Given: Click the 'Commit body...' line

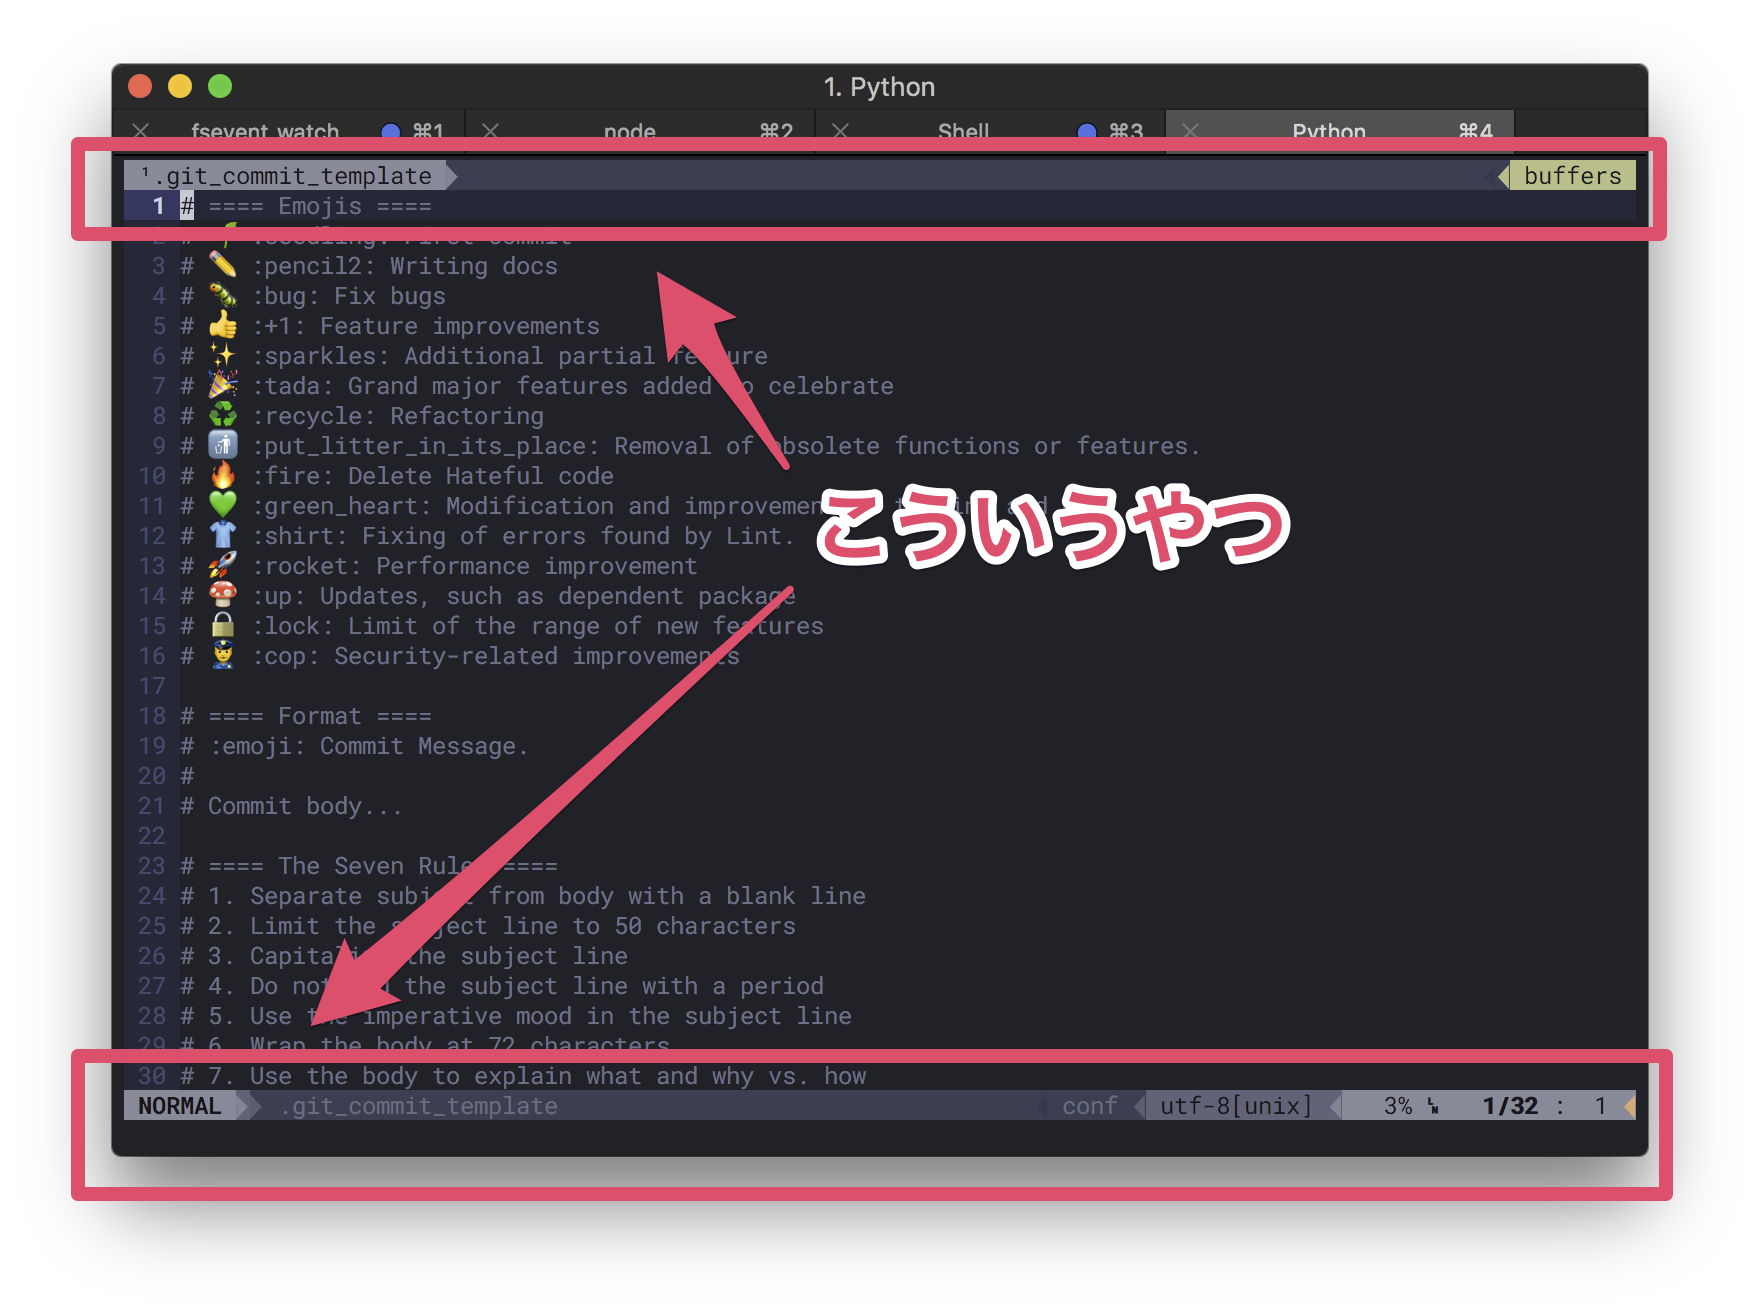Looking at the screenshot, I should point(305,806).
